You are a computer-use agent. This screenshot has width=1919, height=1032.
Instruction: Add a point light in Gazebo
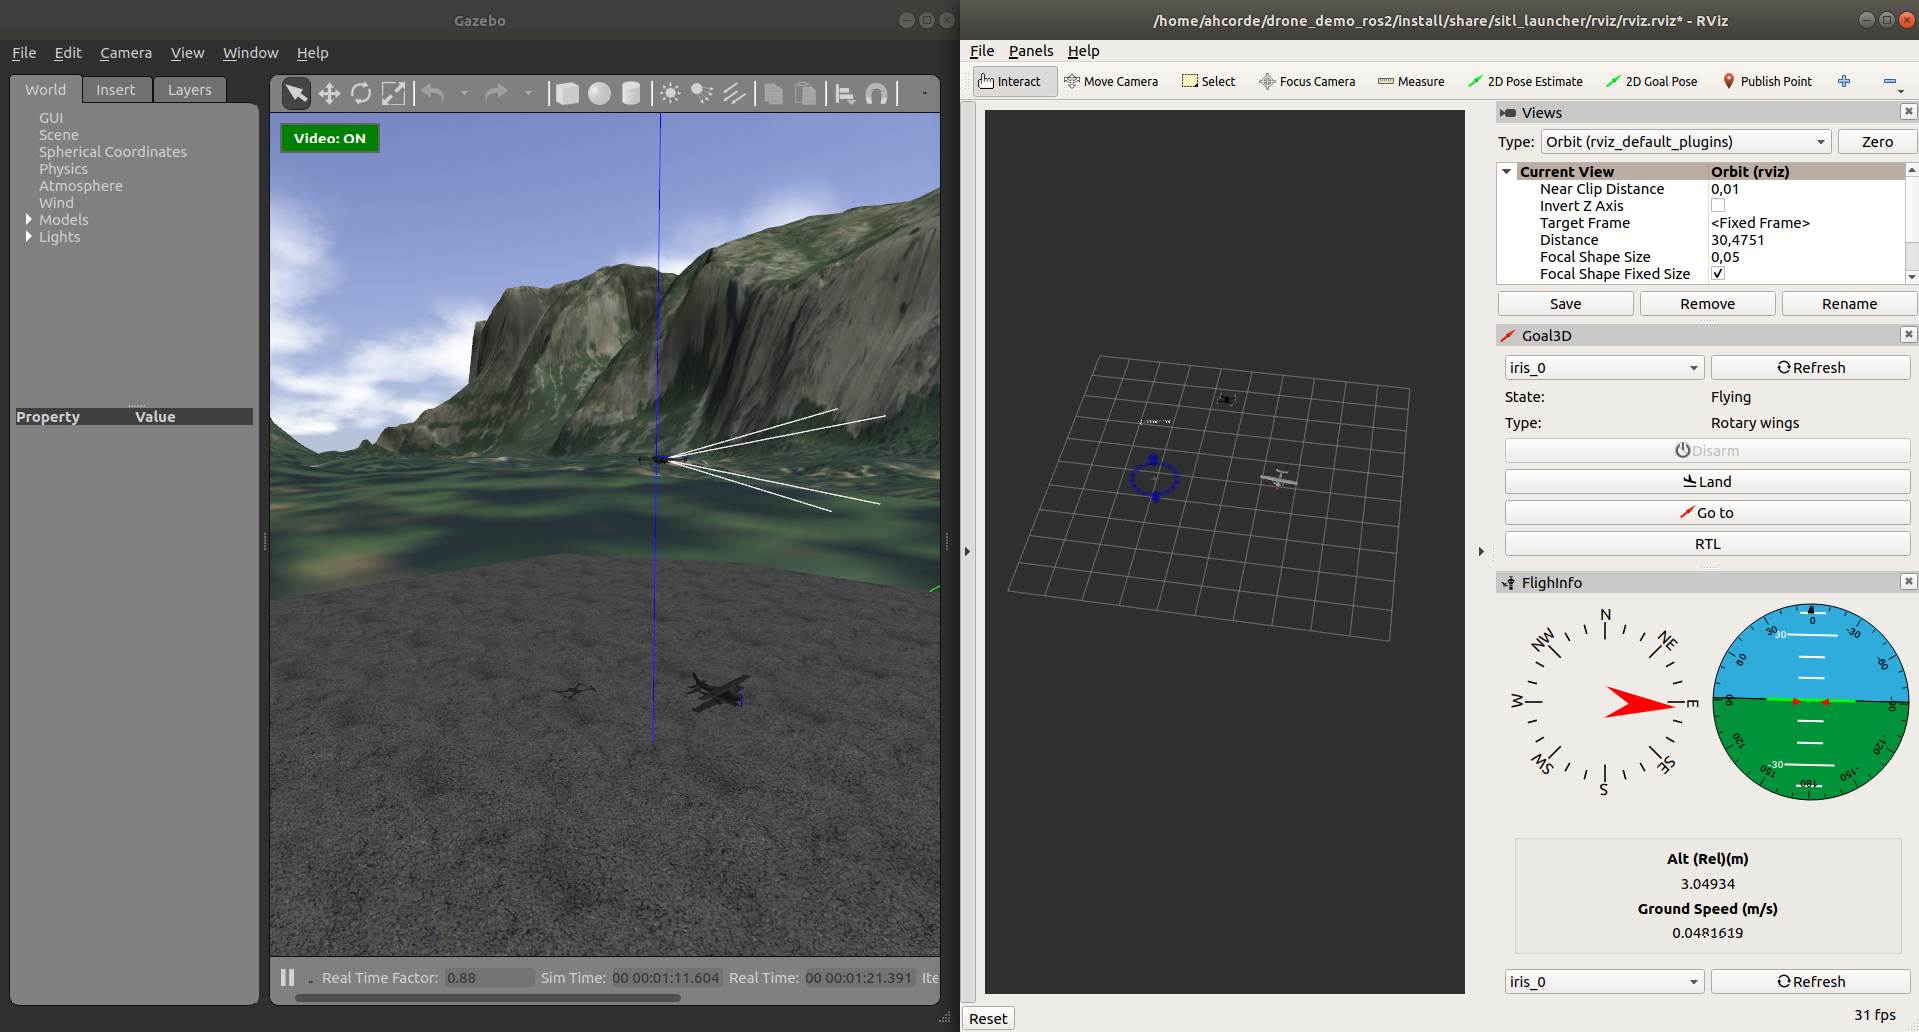670,93
